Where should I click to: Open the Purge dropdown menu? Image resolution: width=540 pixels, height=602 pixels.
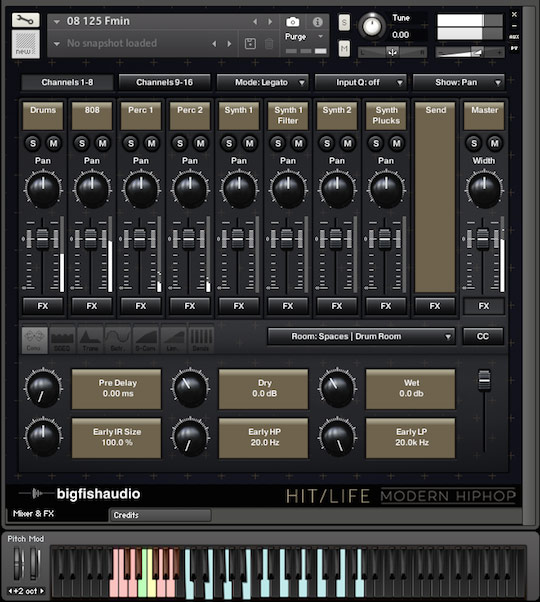(x=304, y=37)
